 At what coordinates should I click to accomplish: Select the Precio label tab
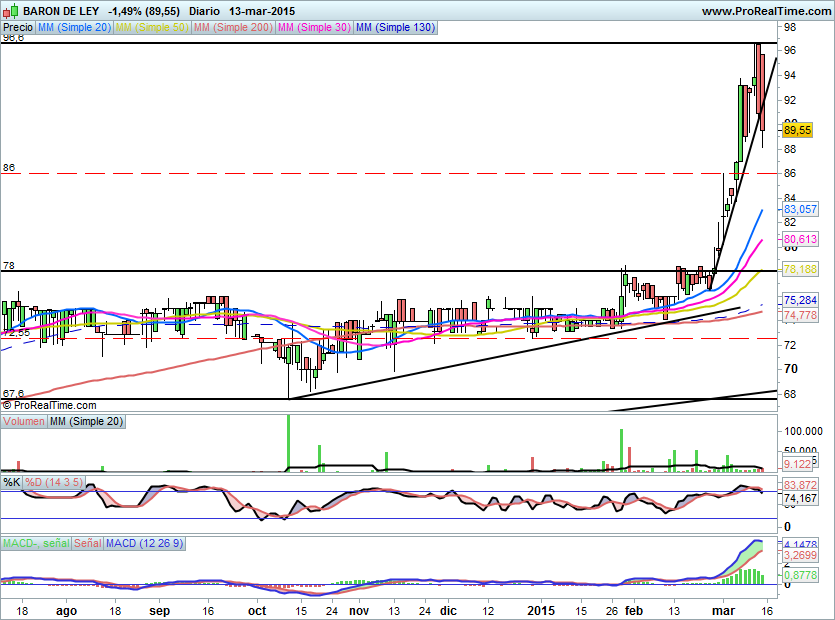pyautogui.click(x=17, y=28)
